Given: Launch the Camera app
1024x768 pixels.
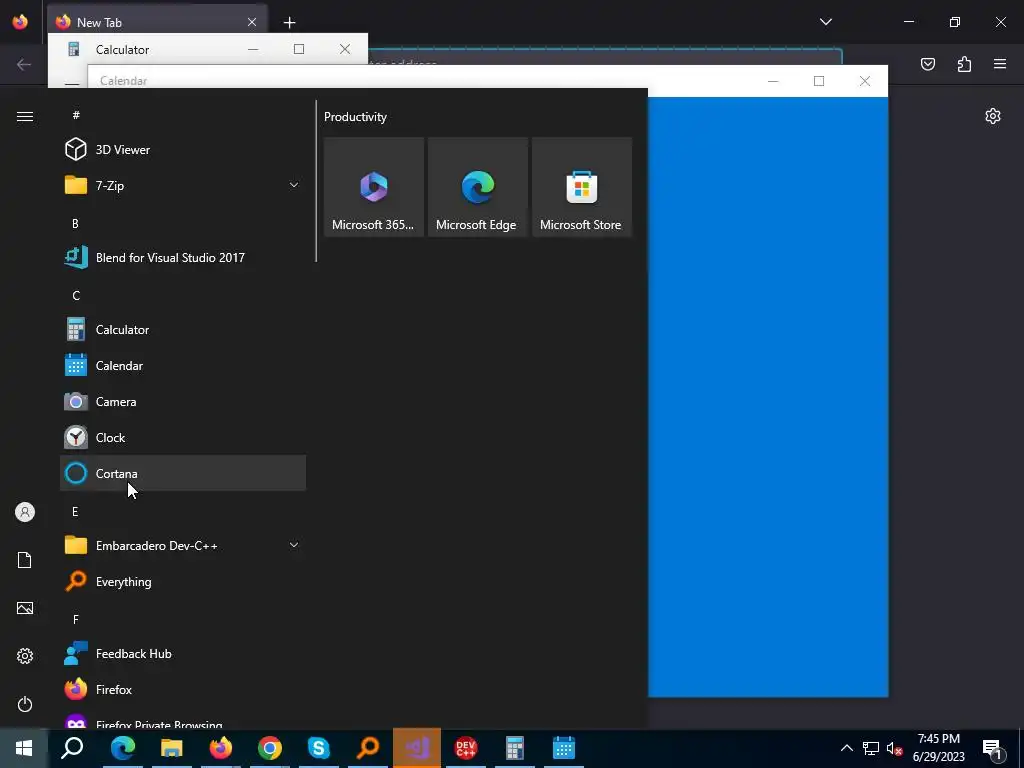Looking at the screenshot, I should coord(183,402).
